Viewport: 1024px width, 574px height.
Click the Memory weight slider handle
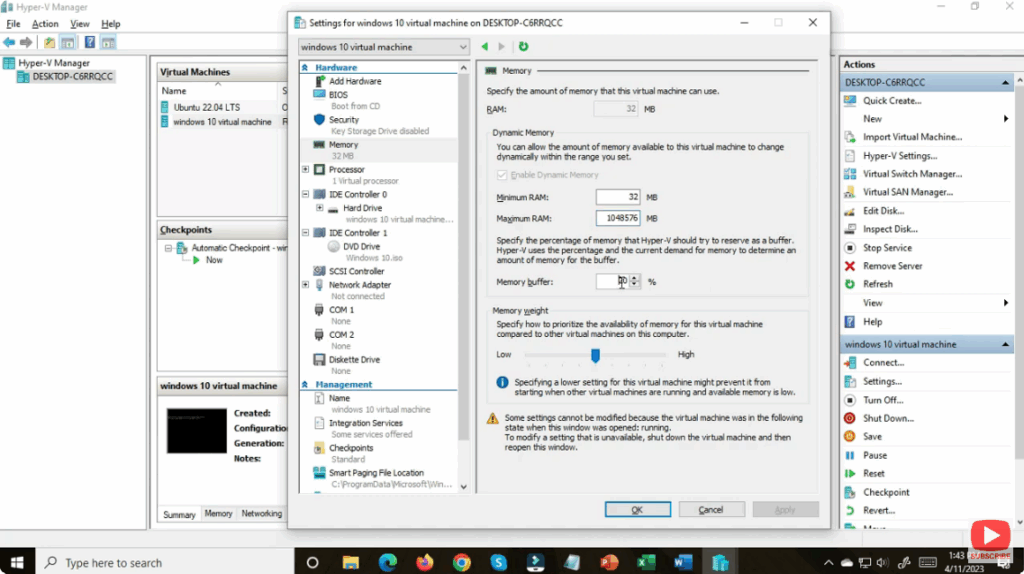point(595,355)
